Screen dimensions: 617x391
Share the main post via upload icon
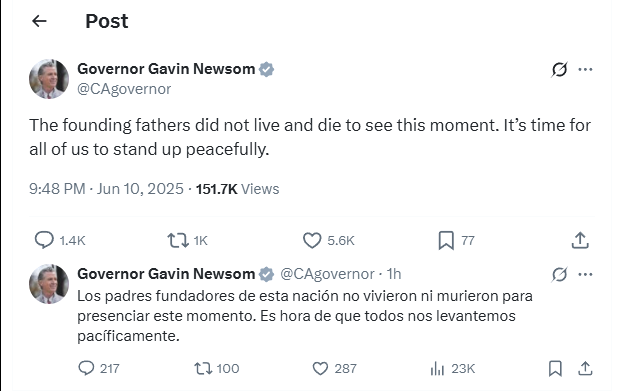click(x=580, y=240)
